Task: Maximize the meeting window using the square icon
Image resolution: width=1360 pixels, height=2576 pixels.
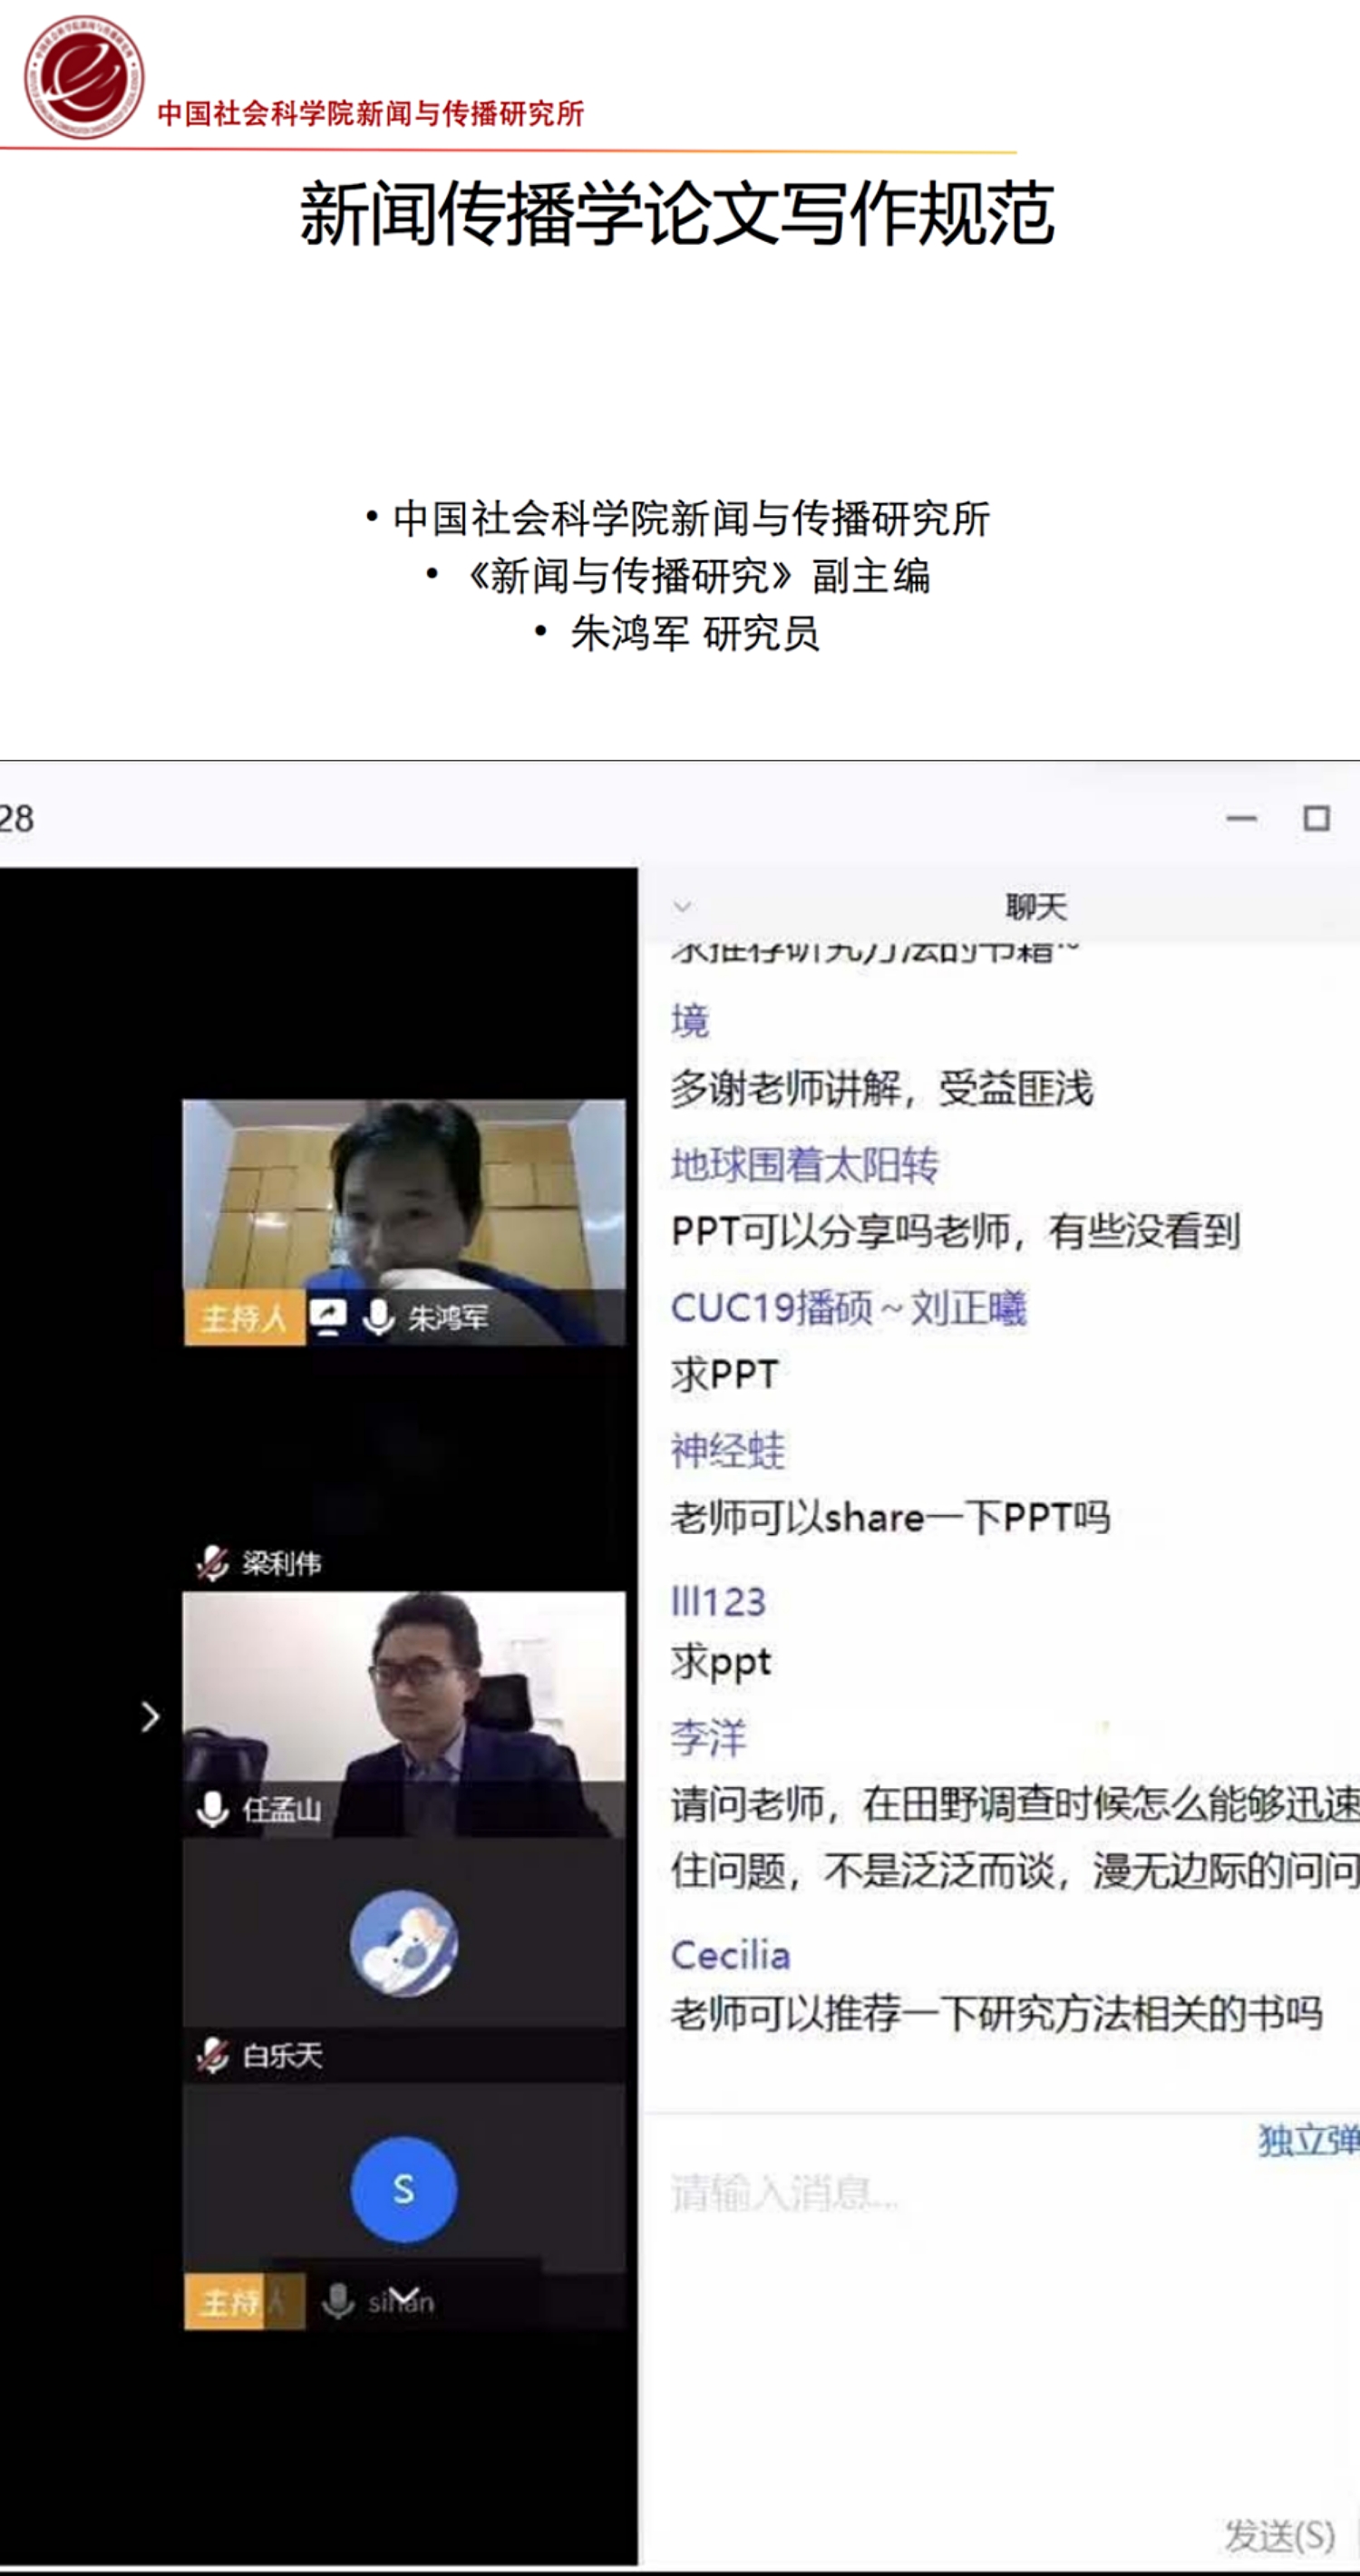Action: coord(1316,819)
